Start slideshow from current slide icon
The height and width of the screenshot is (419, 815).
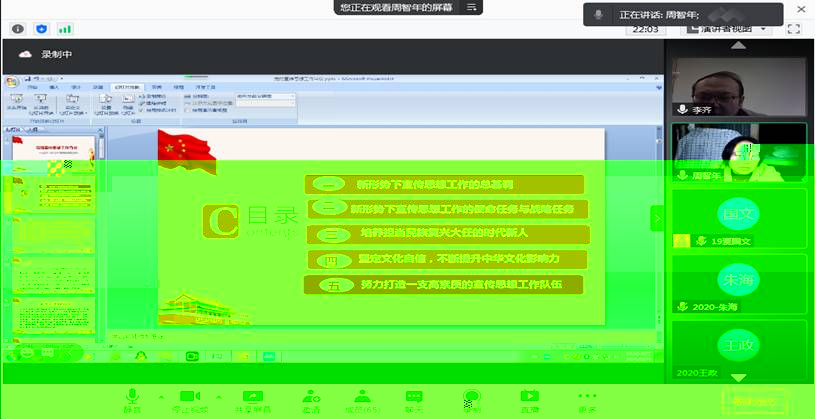(41, 103)
